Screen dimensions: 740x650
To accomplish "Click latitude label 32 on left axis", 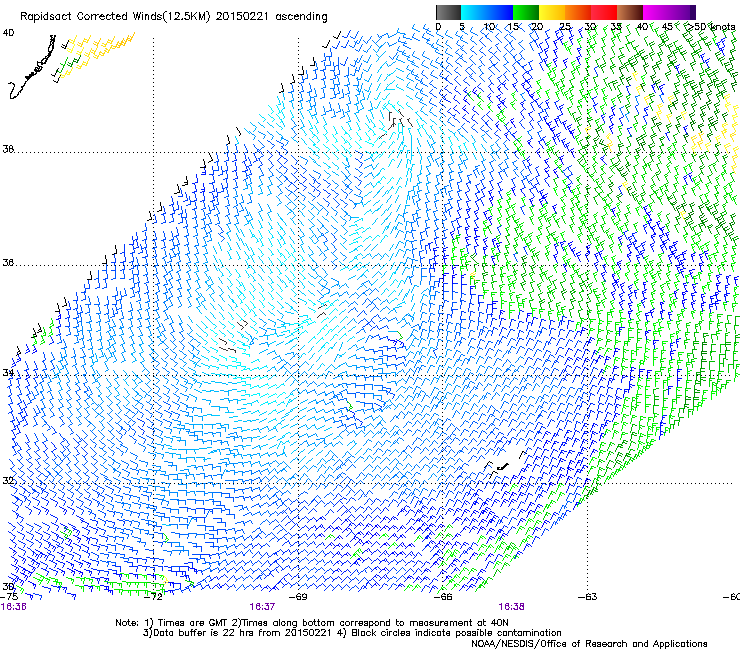I will pos(8,481).
